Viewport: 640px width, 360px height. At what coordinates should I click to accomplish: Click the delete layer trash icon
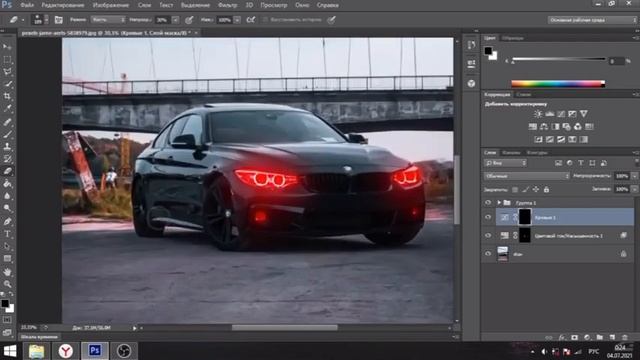click(x=624, y=337)
